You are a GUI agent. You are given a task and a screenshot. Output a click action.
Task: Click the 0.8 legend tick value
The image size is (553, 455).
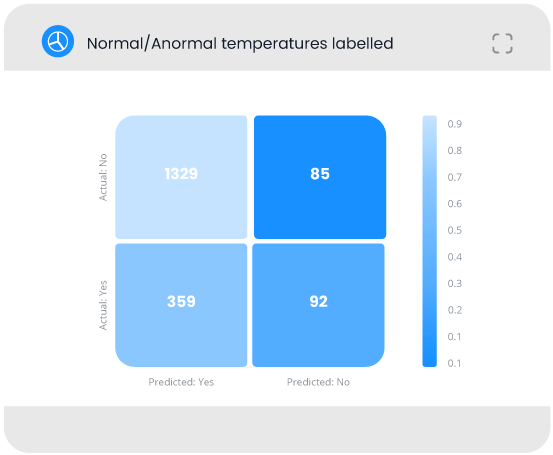[x=455, y=151]
